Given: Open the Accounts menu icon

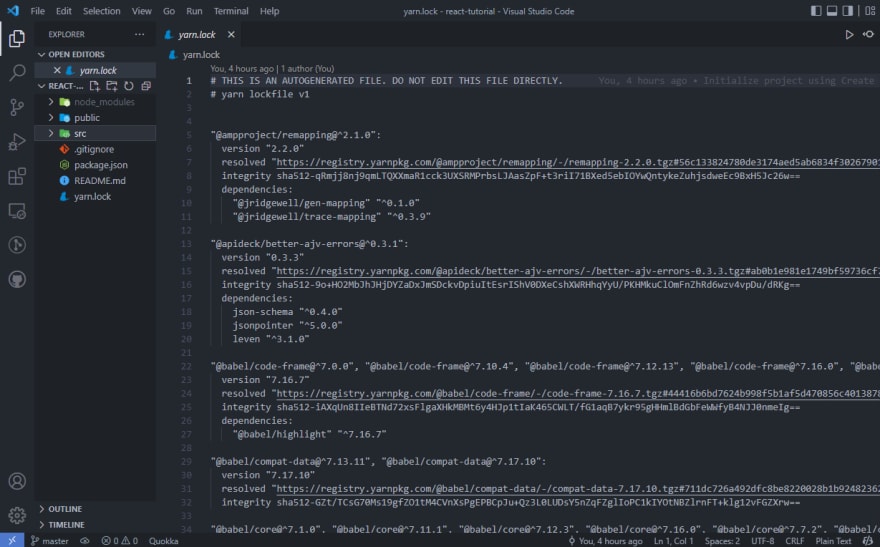Looking at the screenshot, I should click(x=17, y=481).
